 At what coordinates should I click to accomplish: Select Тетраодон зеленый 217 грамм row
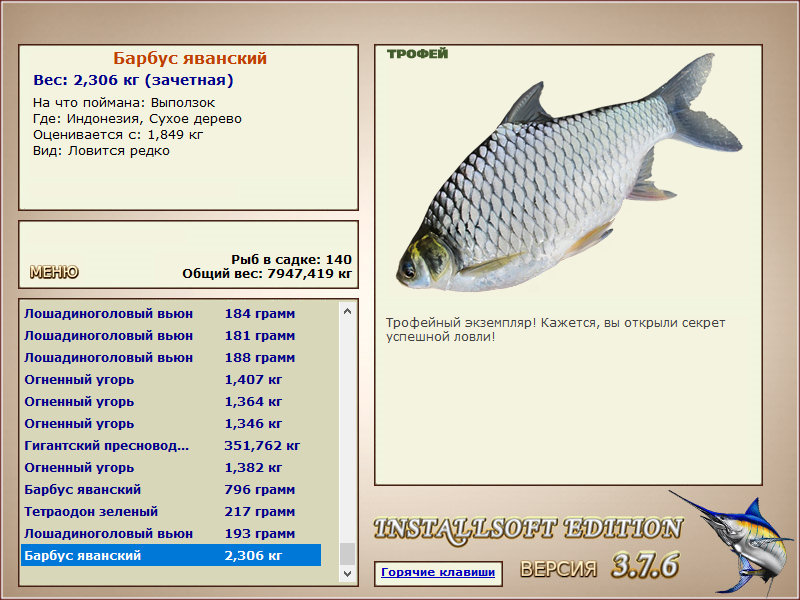171,511
